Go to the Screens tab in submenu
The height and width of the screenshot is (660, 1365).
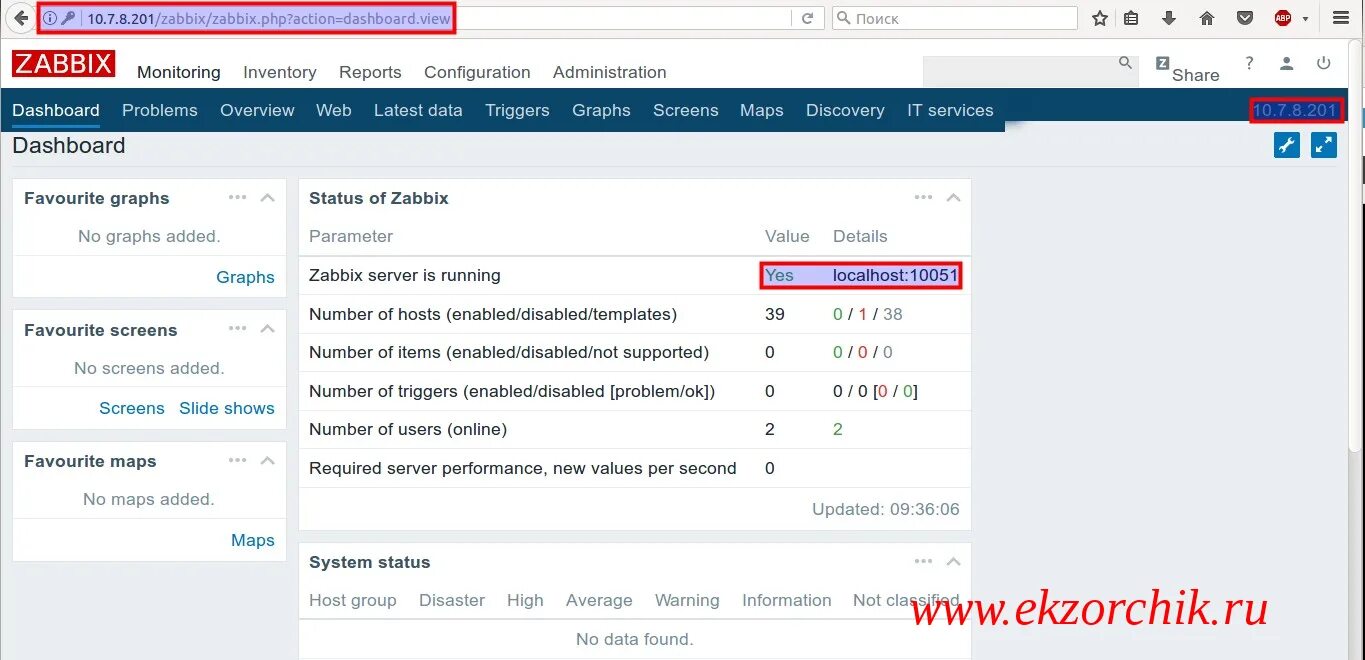tap(686, 110)
